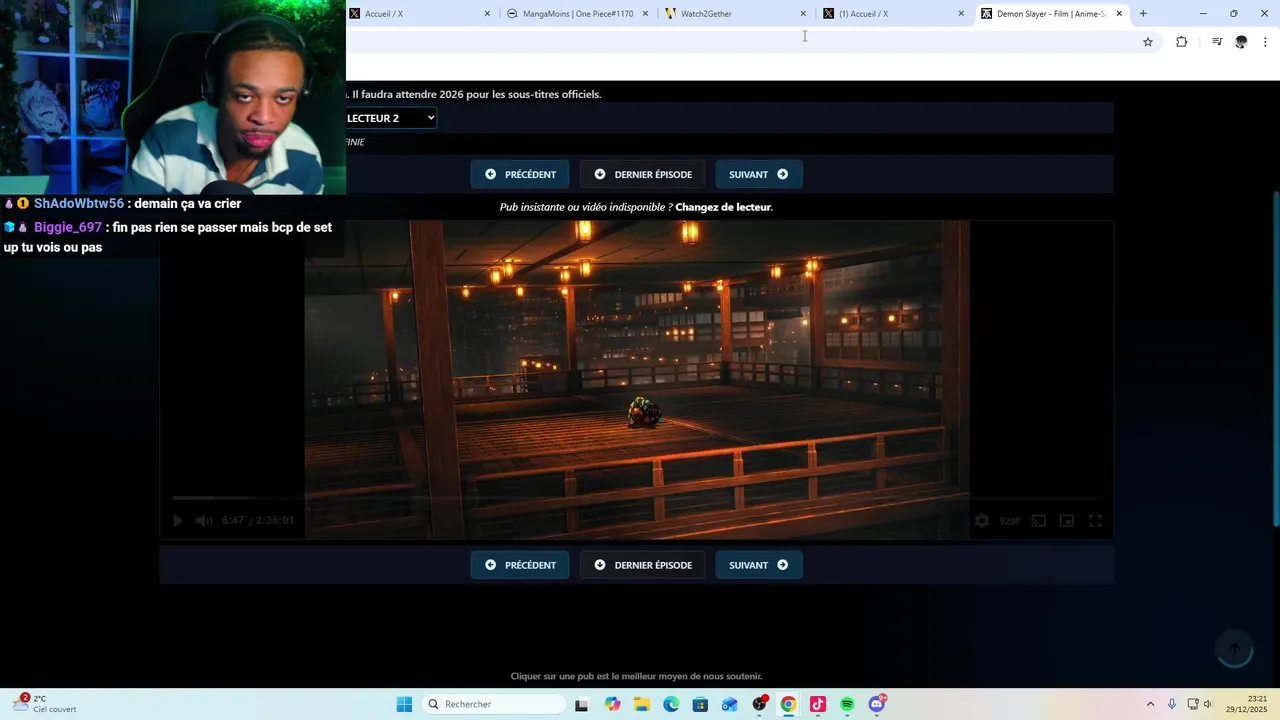Click the video frame showing the wooden hall

[x=636, y=380]
